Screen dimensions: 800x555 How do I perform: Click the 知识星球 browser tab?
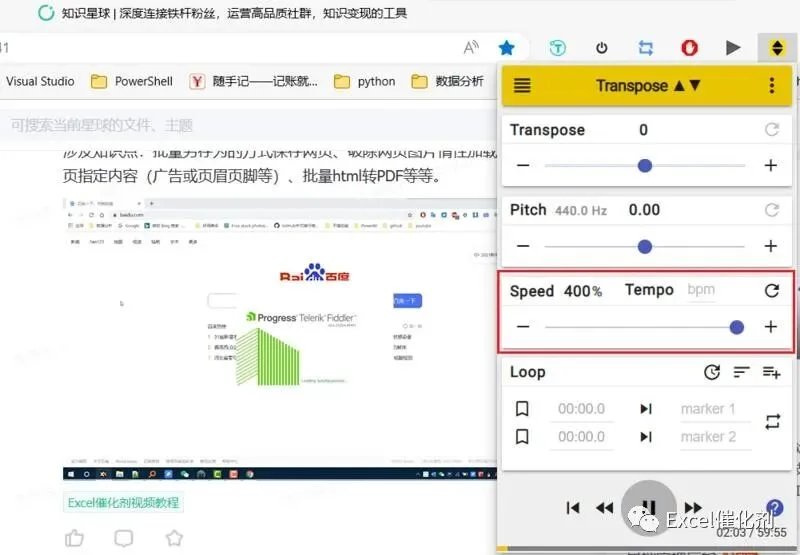223,13
